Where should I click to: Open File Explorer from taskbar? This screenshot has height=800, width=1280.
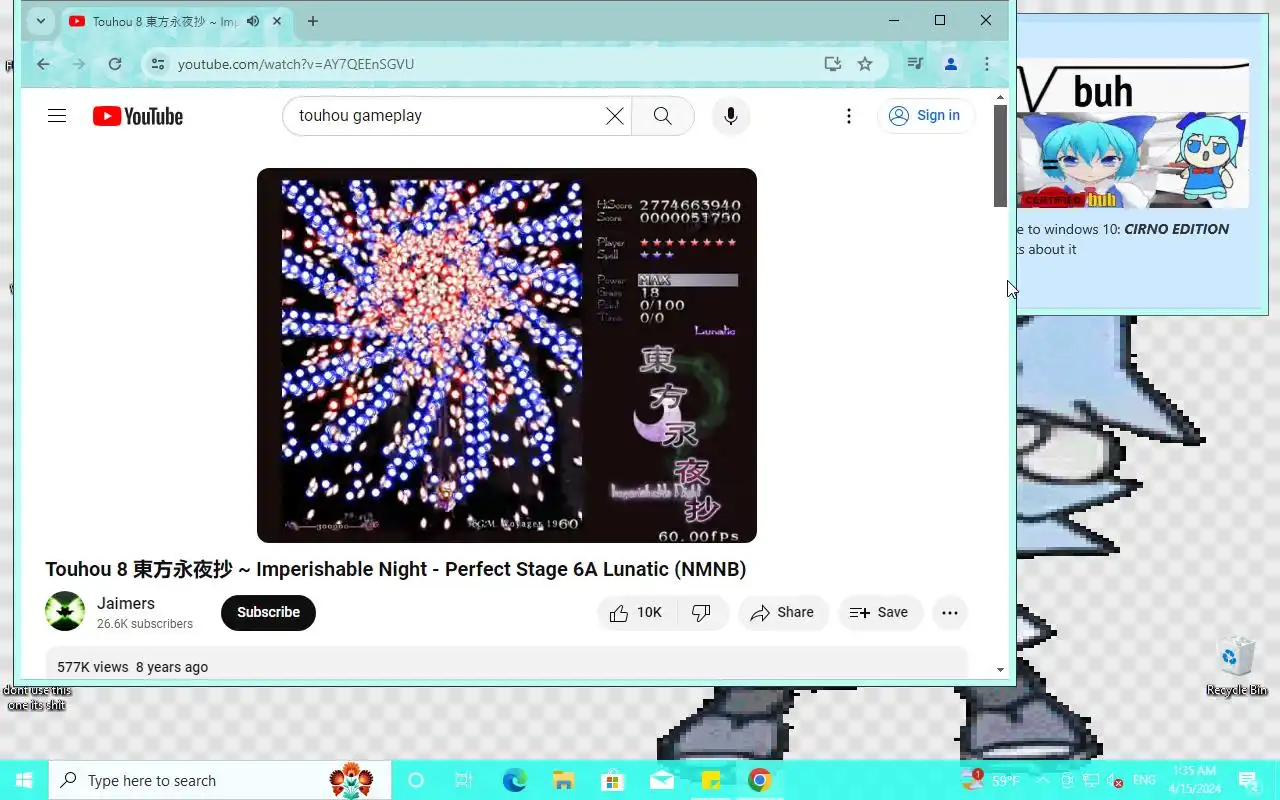click(564, 780)
